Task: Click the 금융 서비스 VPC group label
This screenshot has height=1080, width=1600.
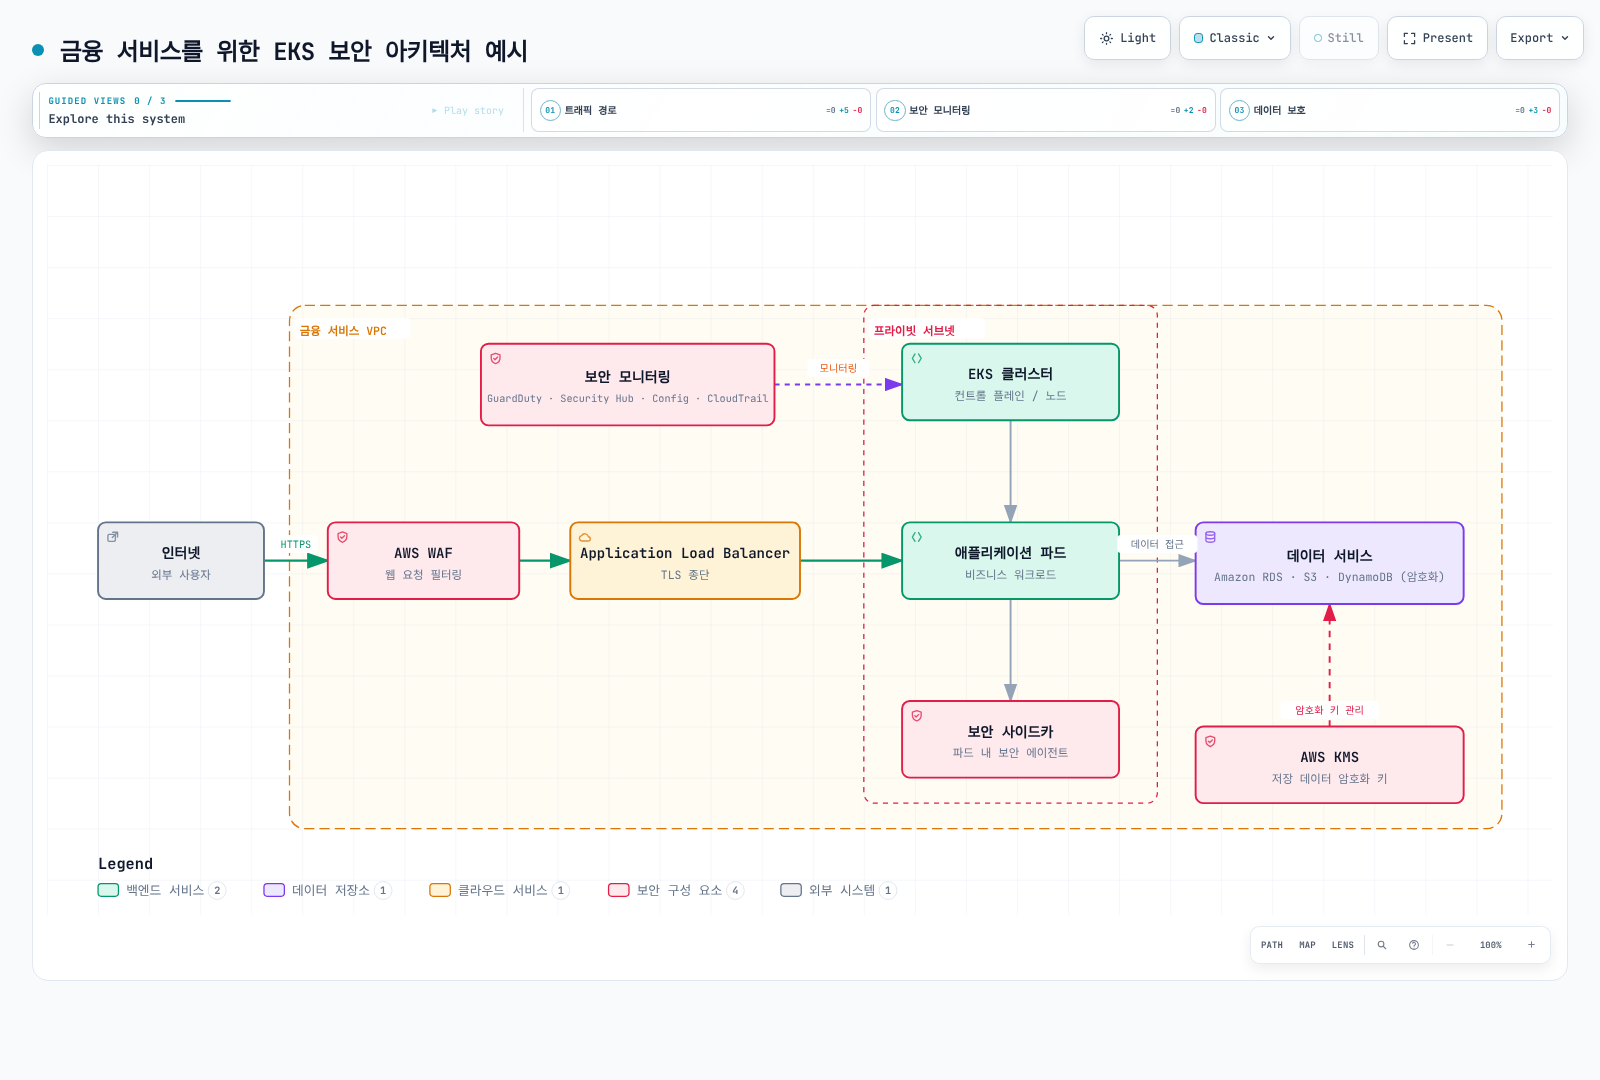Action: point(343,331)
